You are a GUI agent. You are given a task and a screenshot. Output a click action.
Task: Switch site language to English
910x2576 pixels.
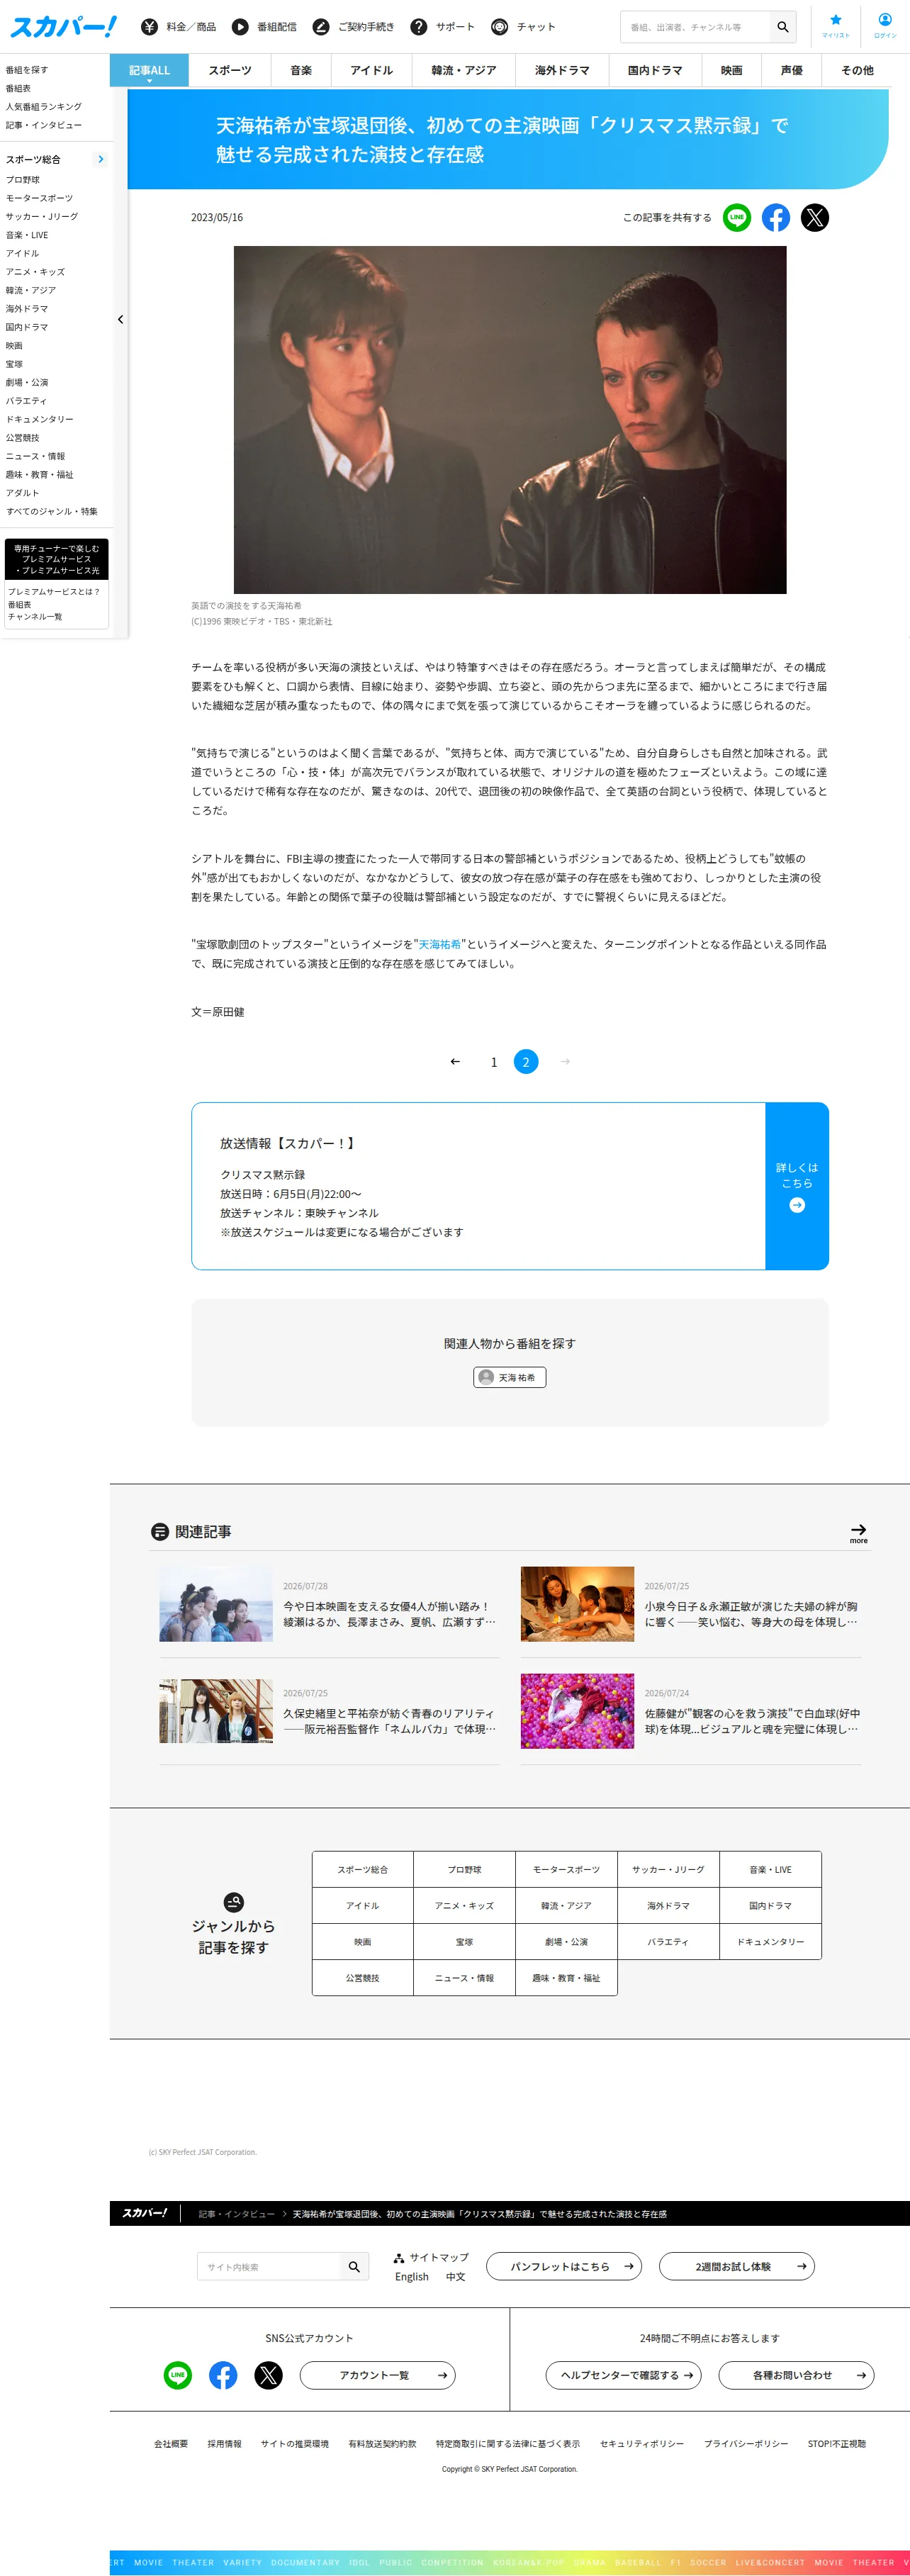pos(412,2277)
